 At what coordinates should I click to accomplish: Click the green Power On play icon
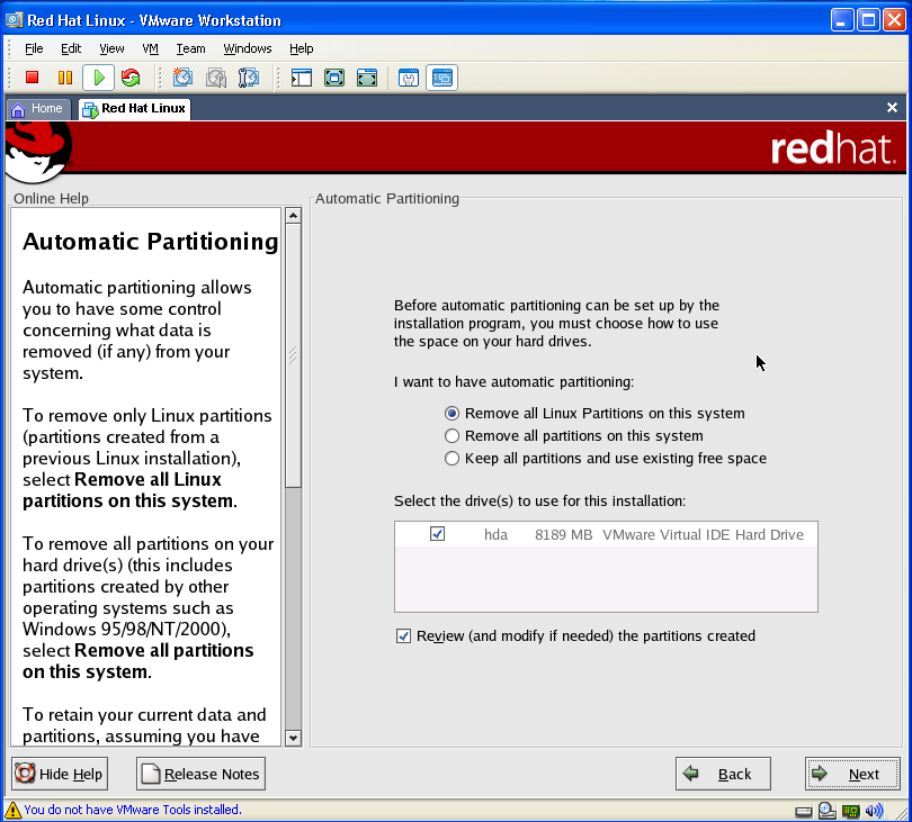98,77
